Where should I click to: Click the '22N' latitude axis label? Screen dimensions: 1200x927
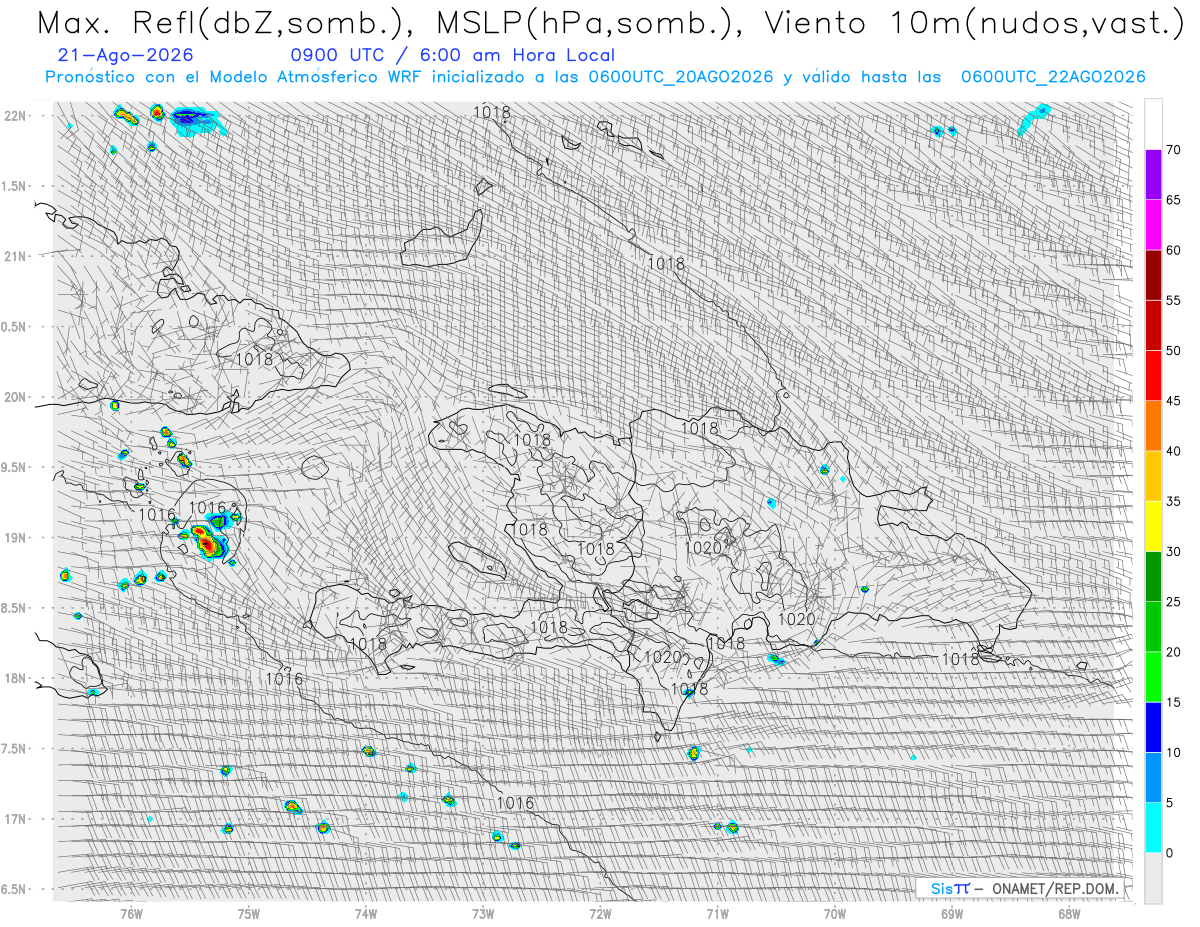point(16,115)
